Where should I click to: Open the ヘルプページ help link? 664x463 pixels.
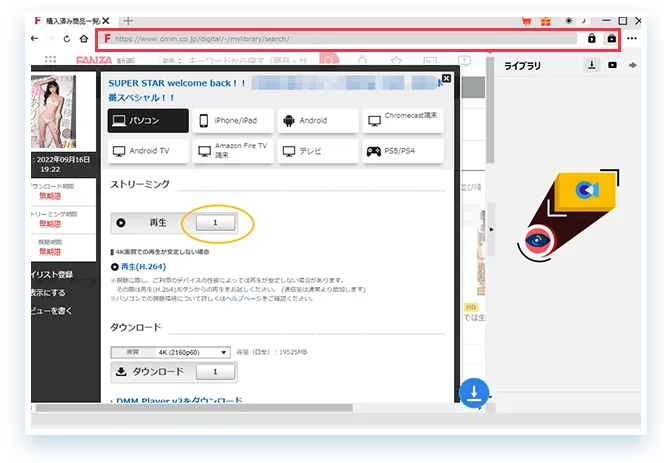click(x=243, y=298)
